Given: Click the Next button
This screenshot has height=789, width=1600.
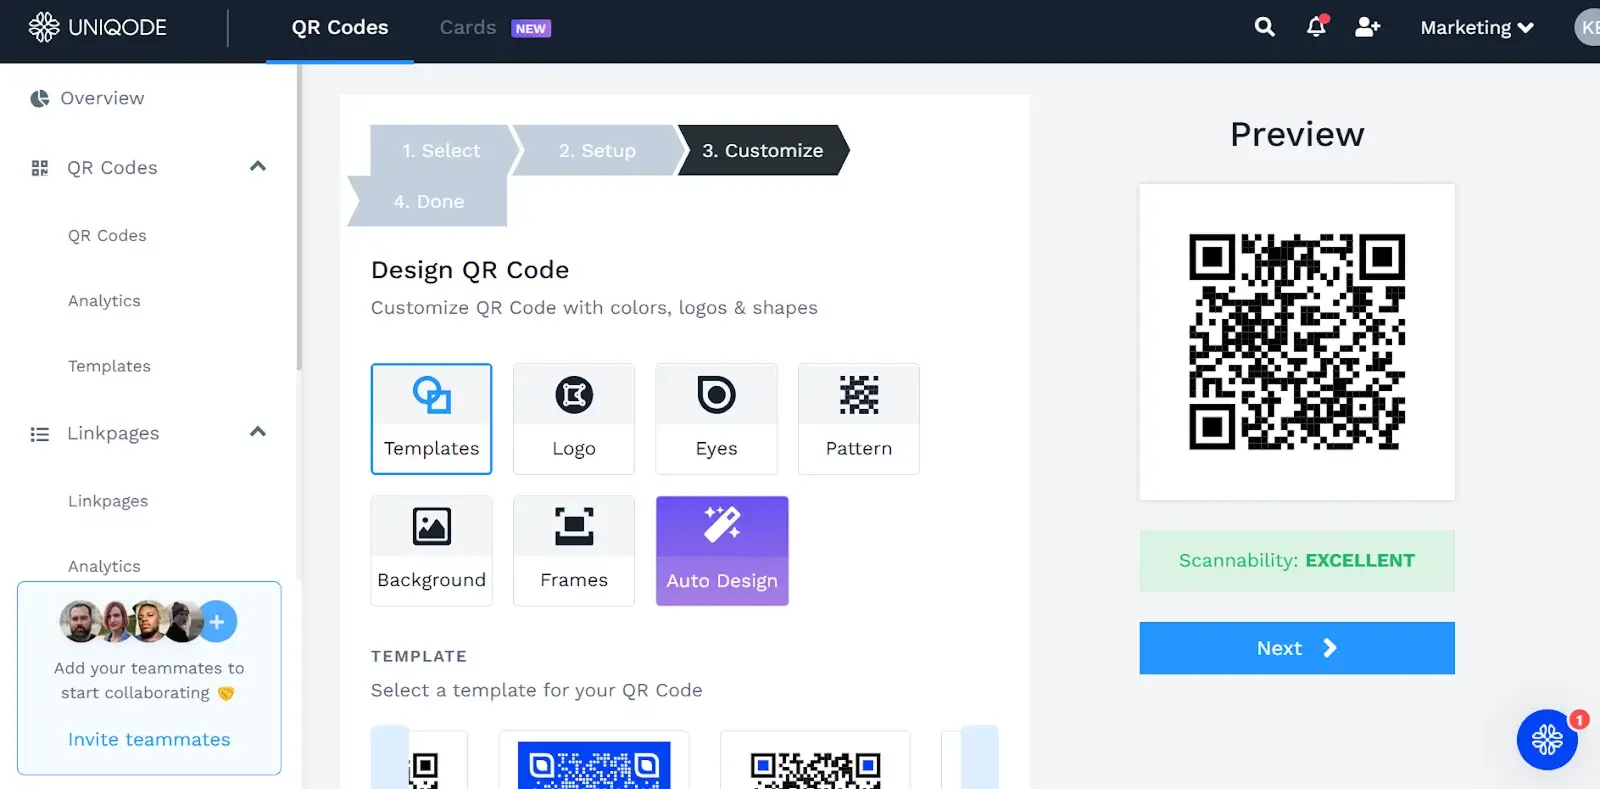Looking at the screenshot, I should (1297, 648).
